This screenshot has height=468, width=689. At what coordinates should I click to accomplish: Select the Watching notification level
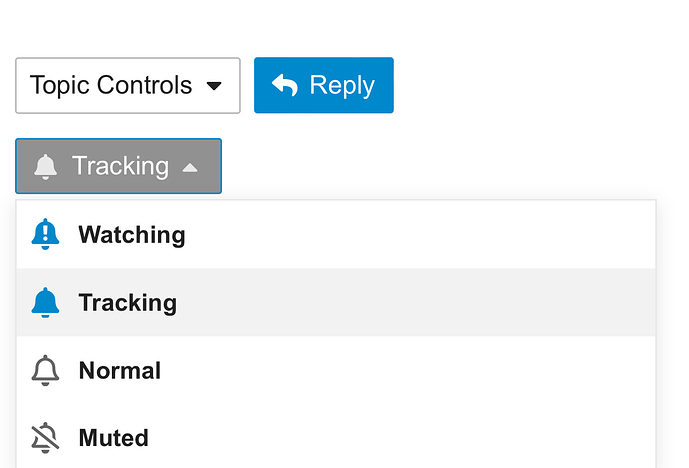(x=132, y=235)
